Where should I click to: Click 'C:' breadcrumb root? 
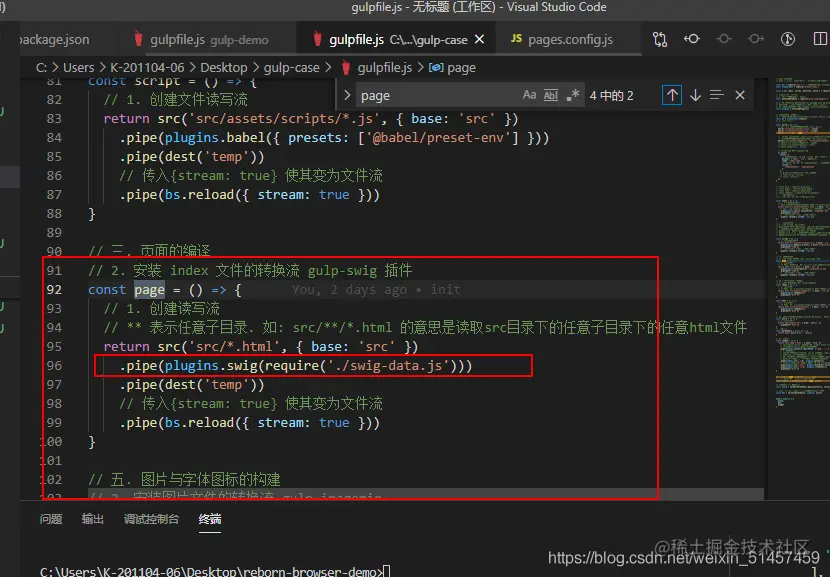(41, 68)
